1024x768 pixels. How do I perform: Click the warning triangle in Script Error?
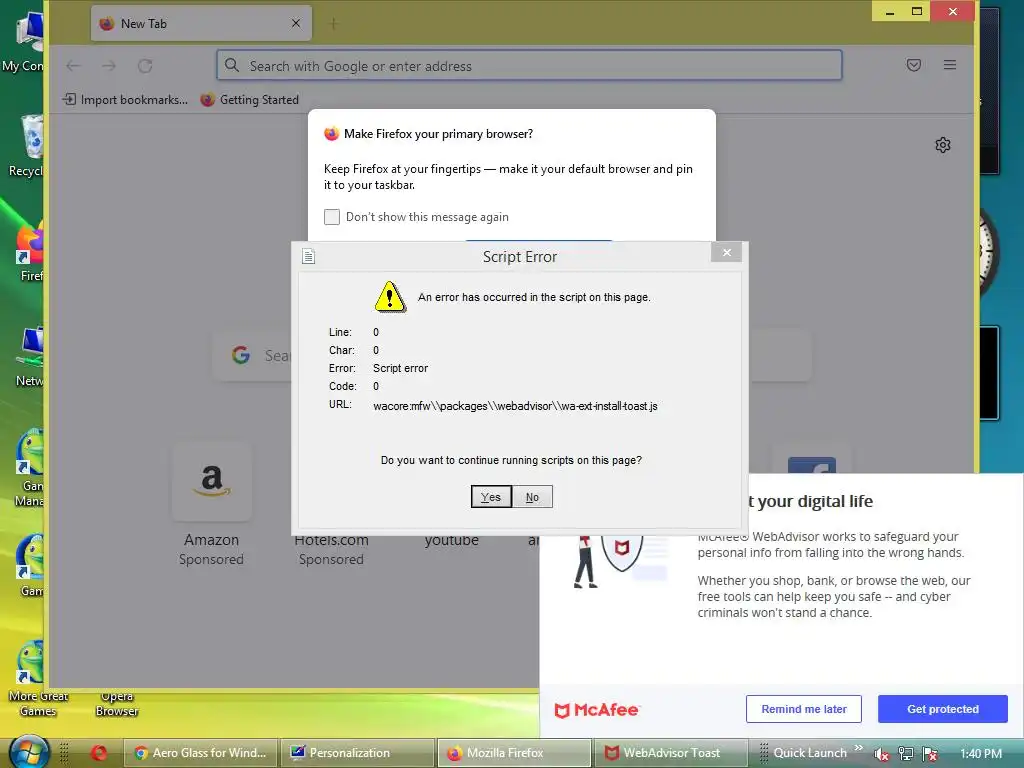click(x=390, y=297)
